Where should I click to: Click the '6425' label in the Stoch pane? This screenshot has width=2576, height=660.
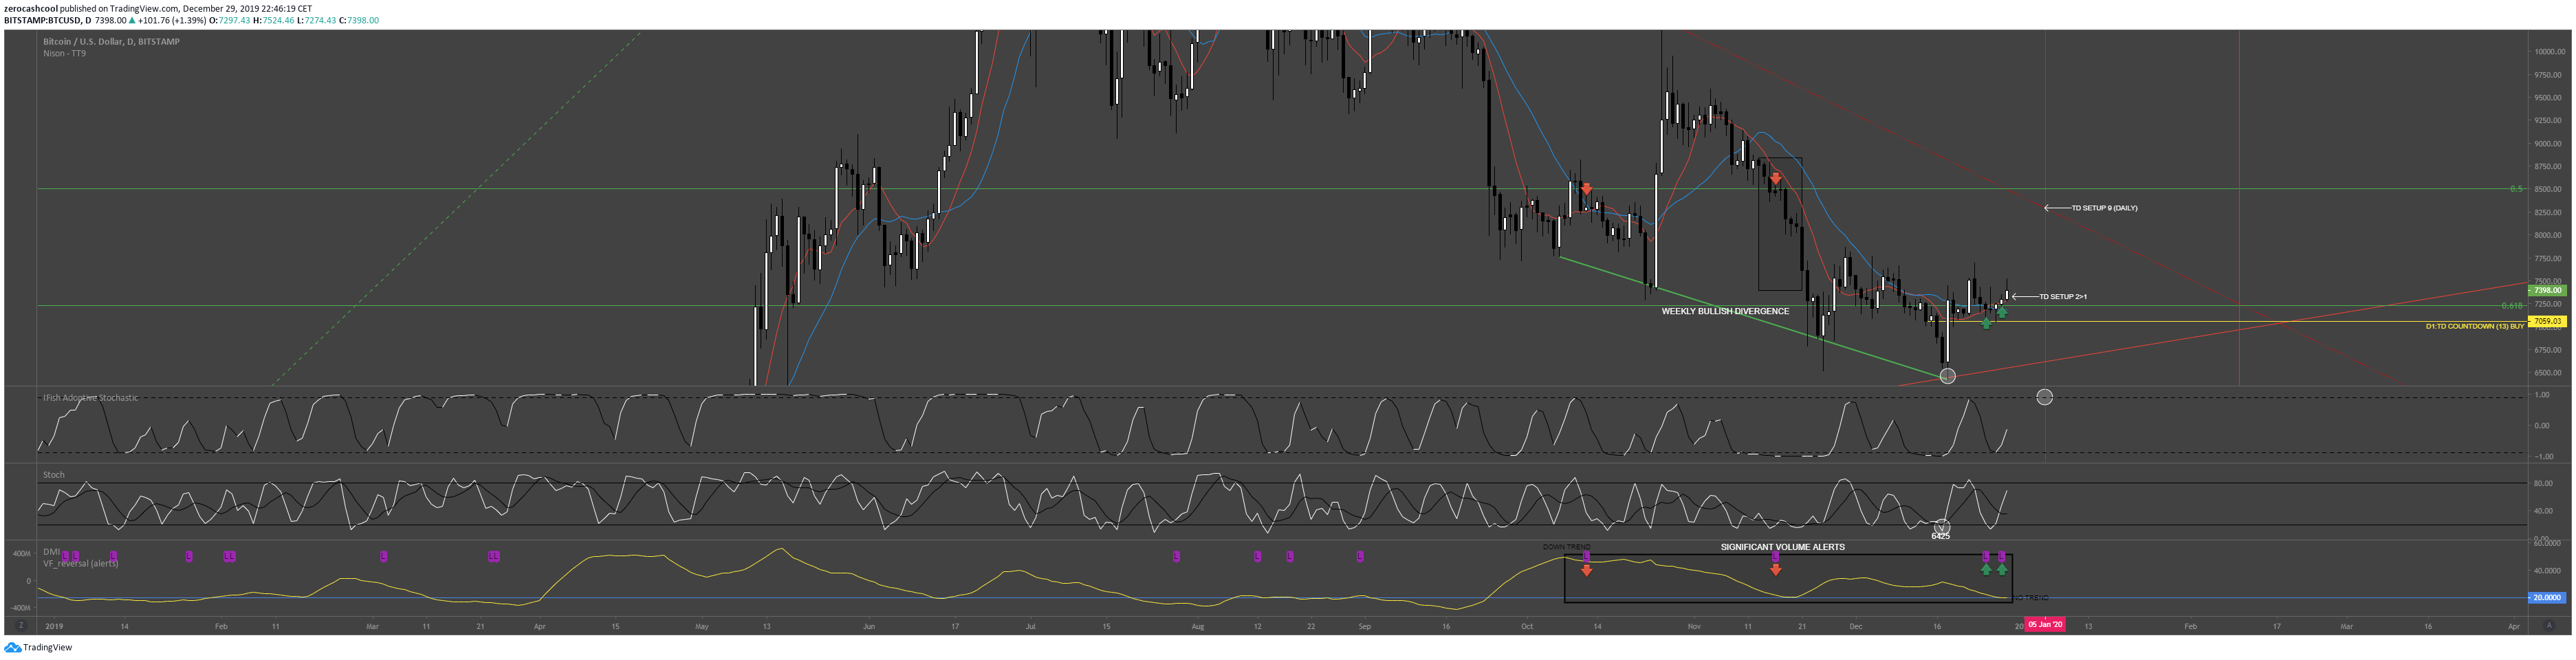[1940, 537]
